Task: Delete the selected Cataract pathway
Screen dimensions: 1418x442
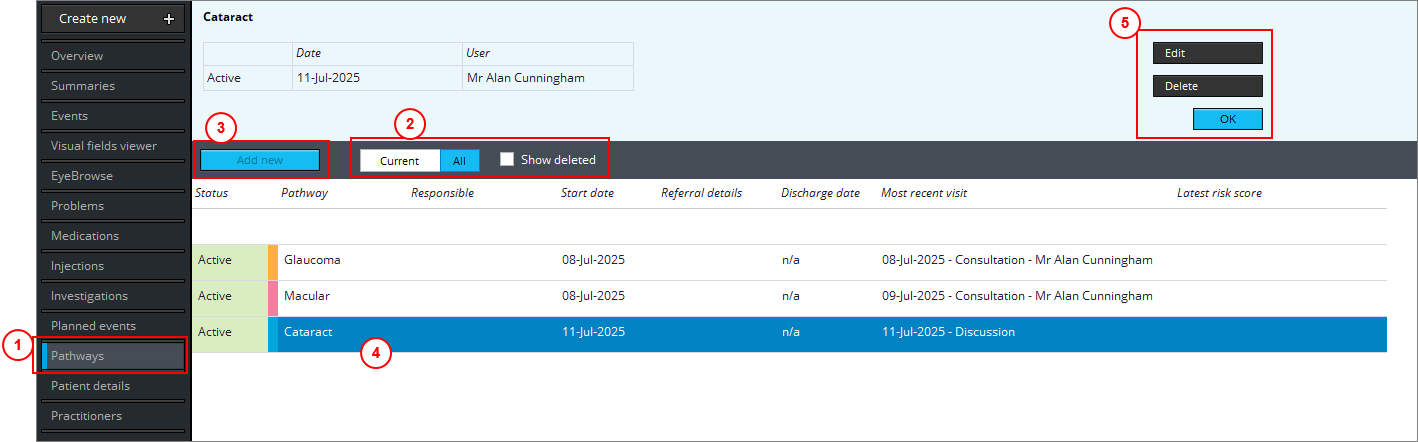Action: click(1207, 86)
